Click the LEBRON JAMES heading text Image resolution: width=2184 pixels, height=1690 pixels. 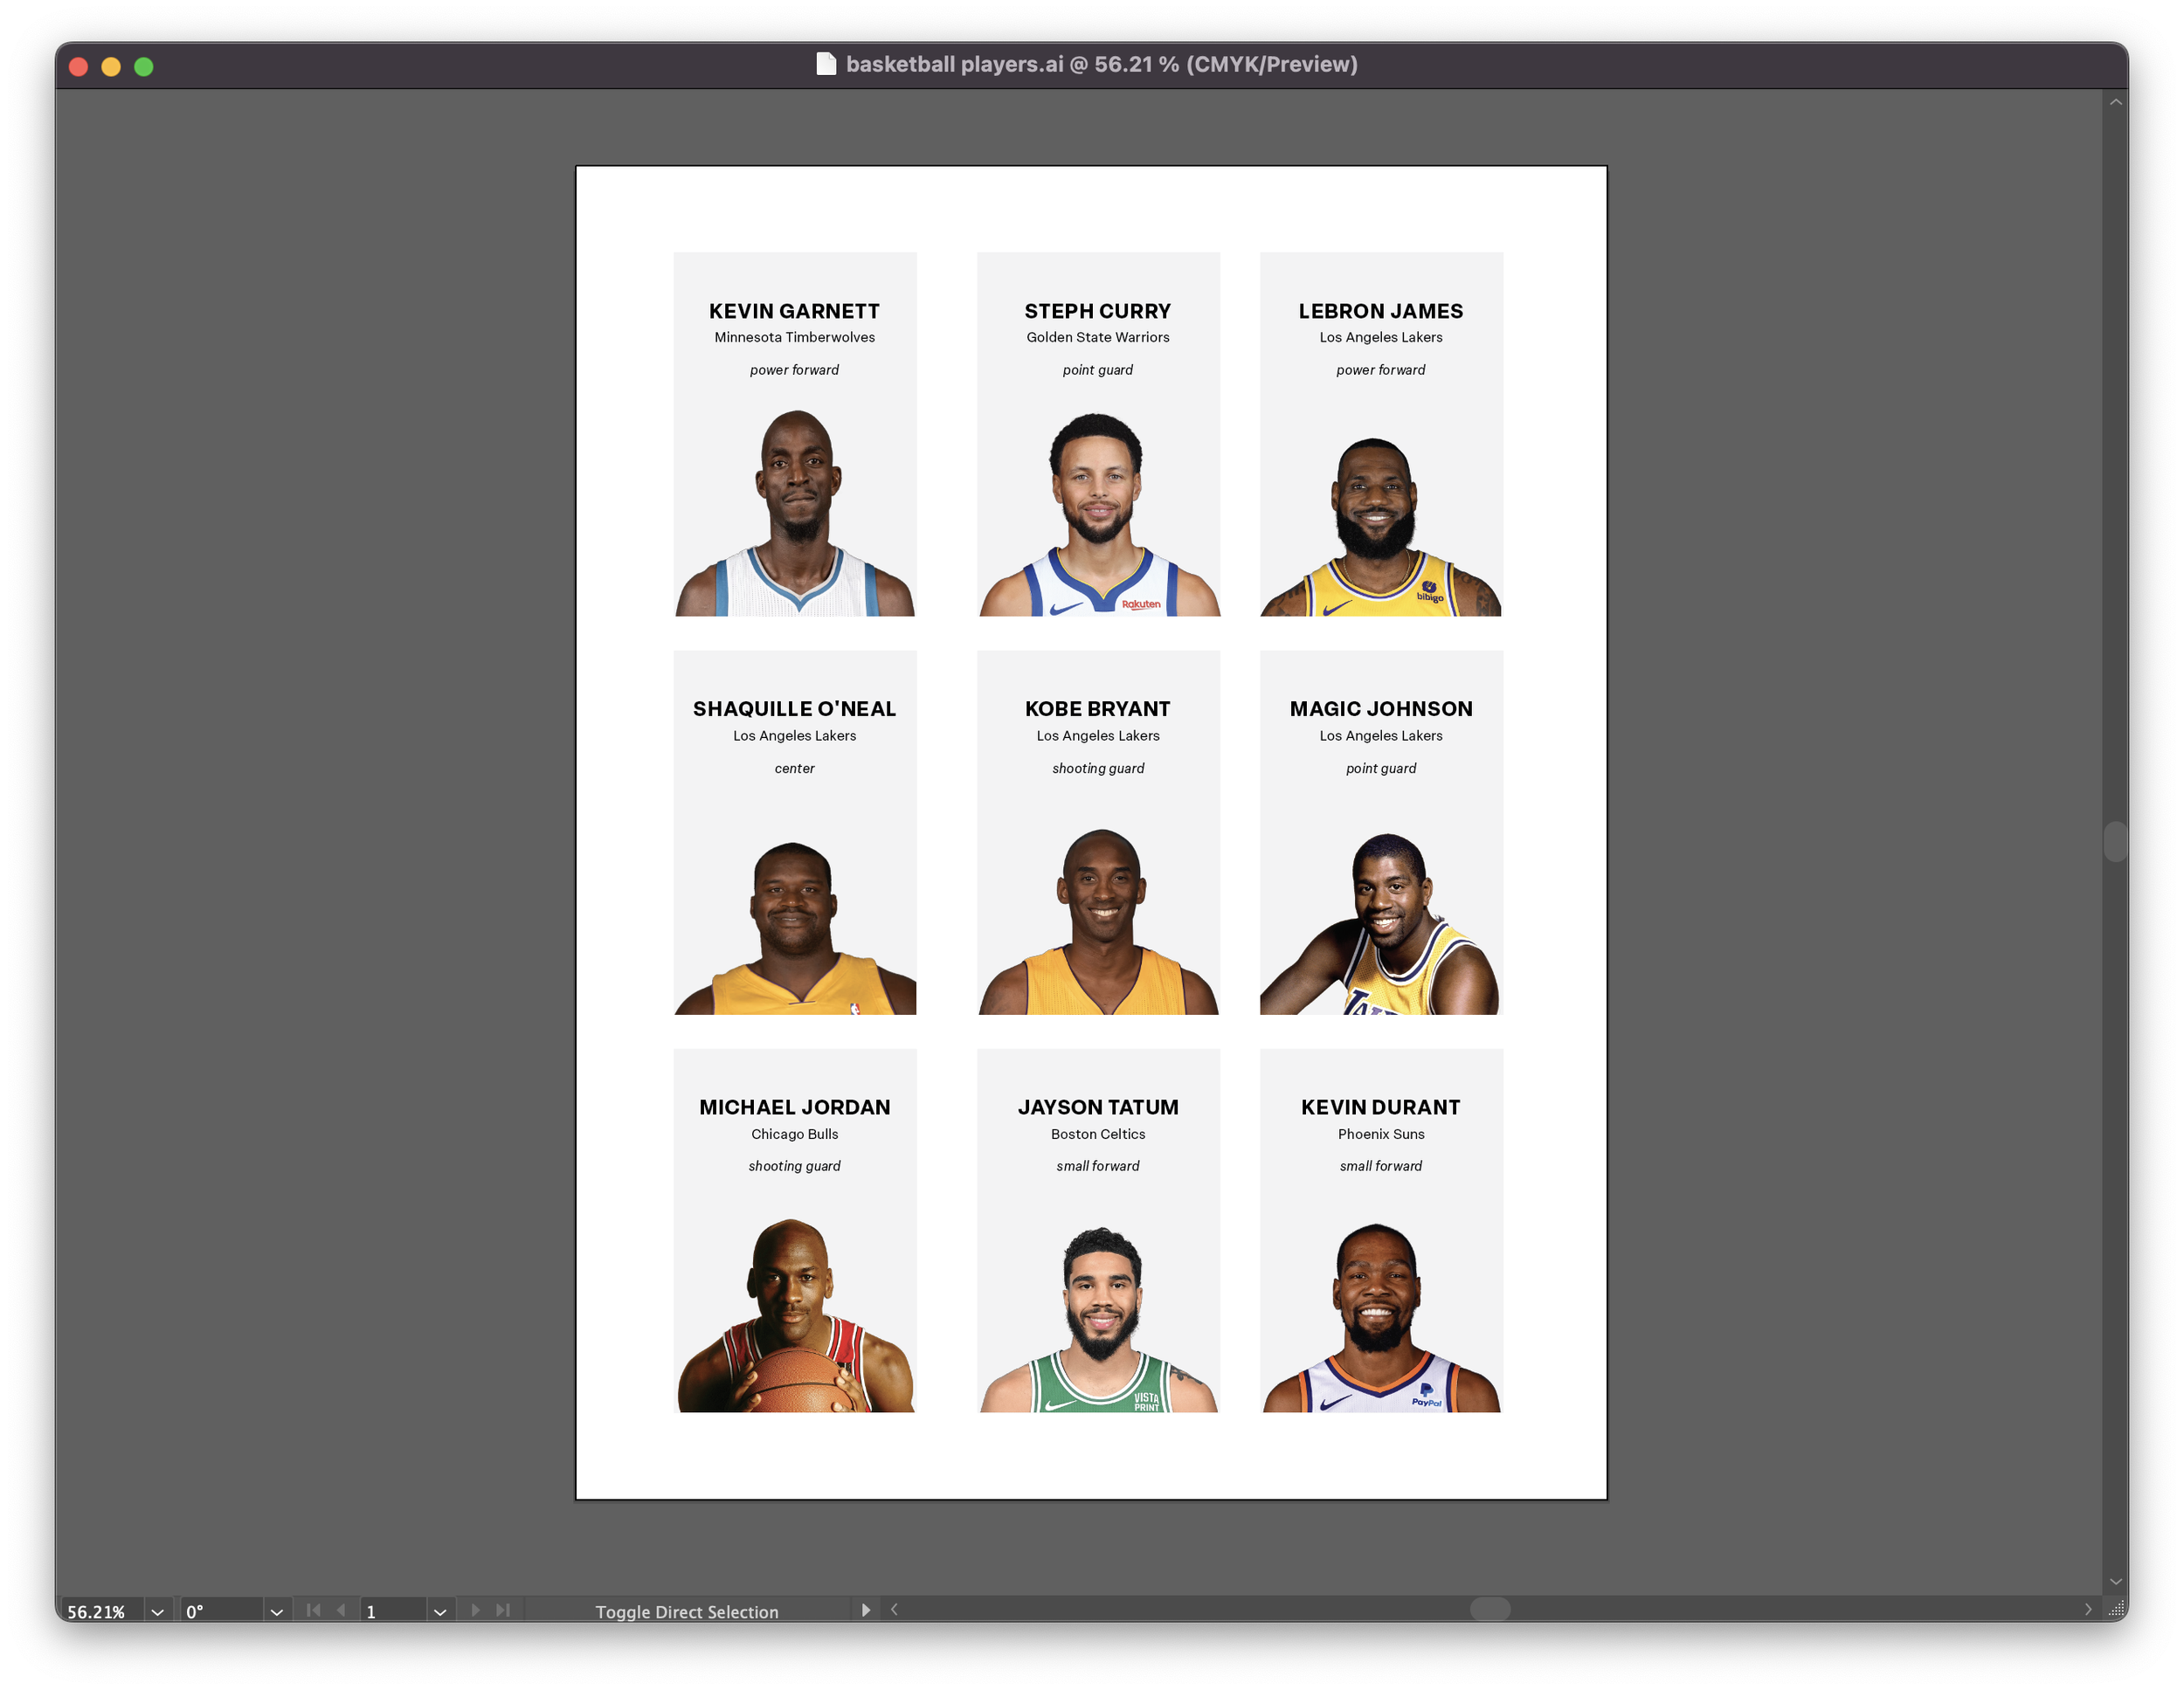pos(1380,311)
